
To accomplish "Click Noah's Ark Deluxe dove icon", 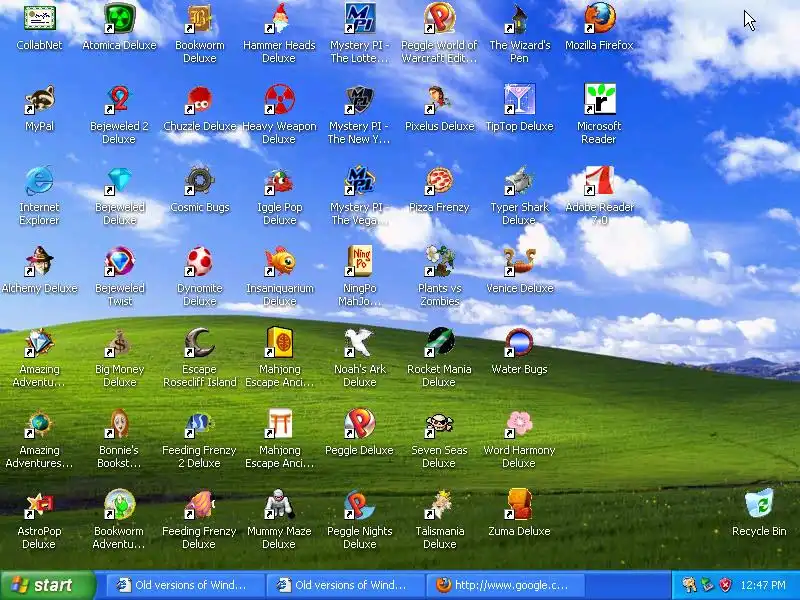I will (x=359, y=342).
